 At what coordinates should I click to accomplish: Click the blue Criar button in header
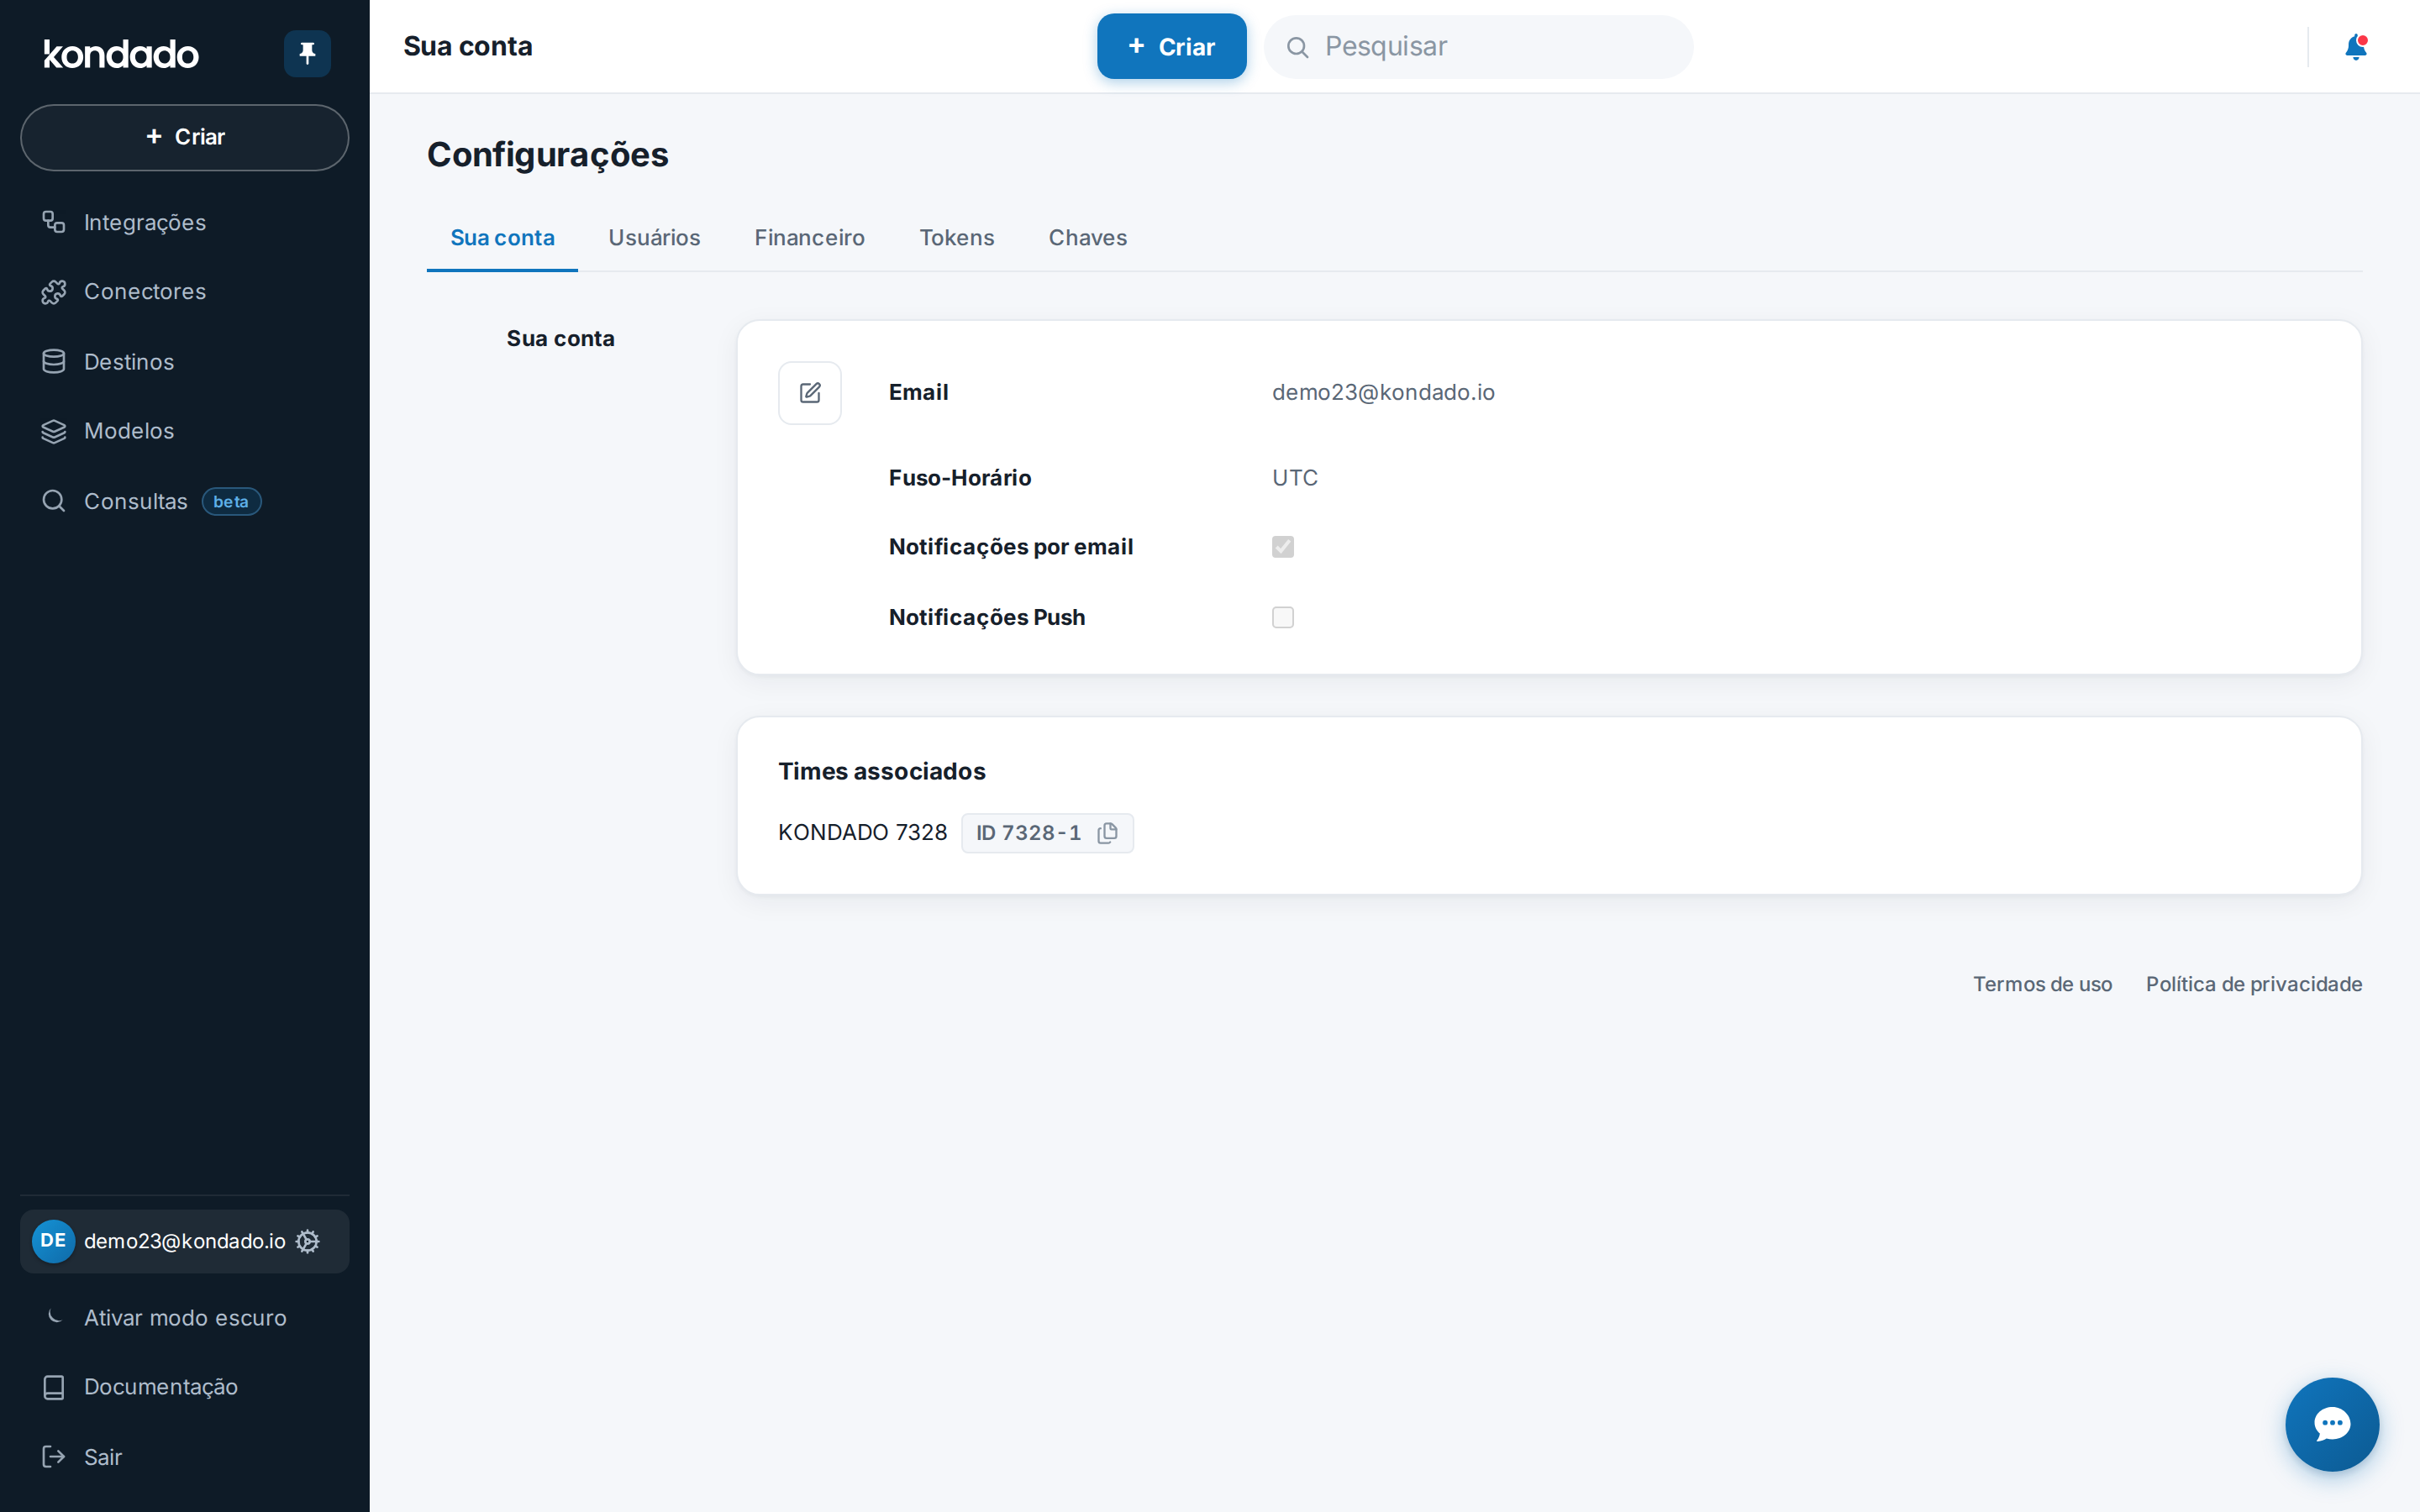click(x=1171, y=47)
